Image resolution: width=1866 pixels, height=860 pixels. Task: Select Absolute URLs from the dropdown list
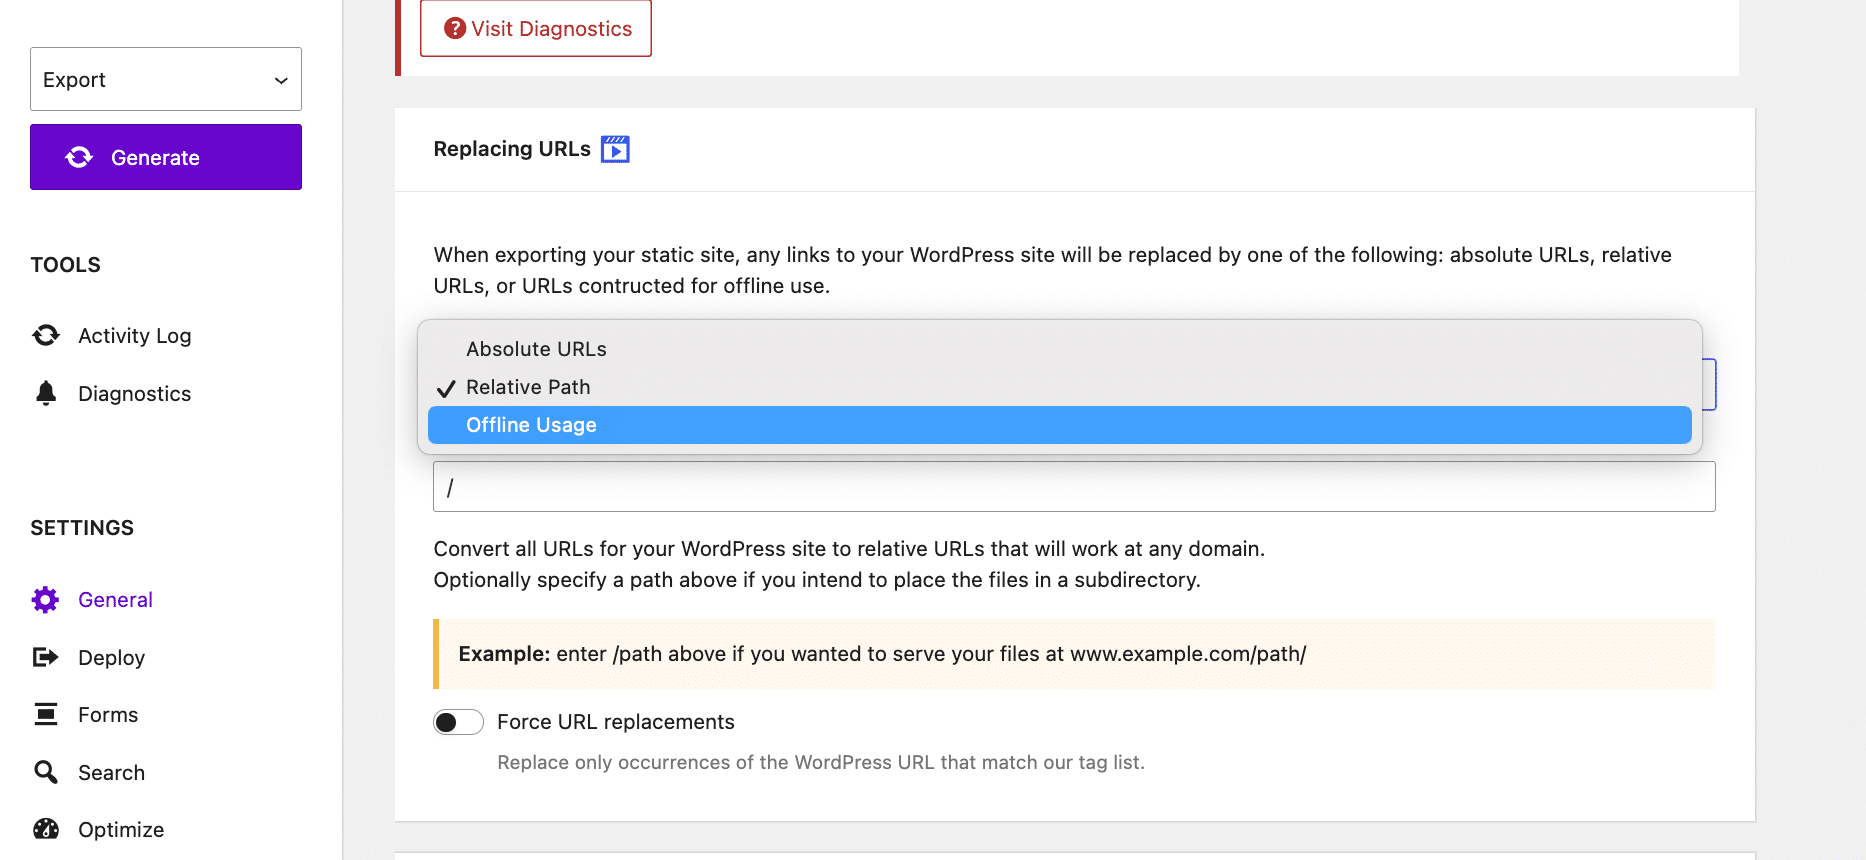[x=536, y=349]
